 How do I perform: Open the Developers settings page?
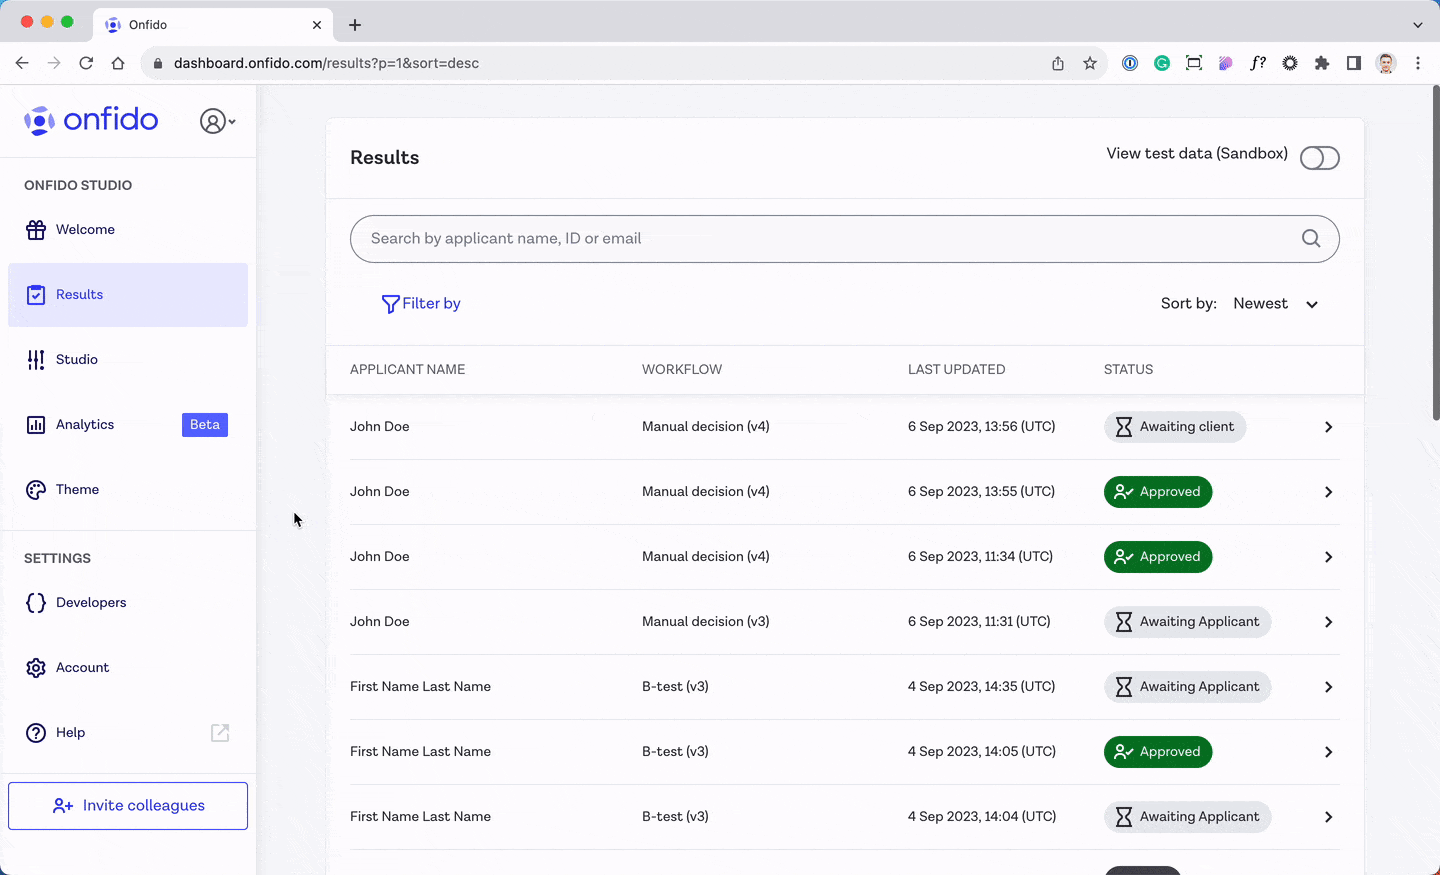tap(91, 603)
